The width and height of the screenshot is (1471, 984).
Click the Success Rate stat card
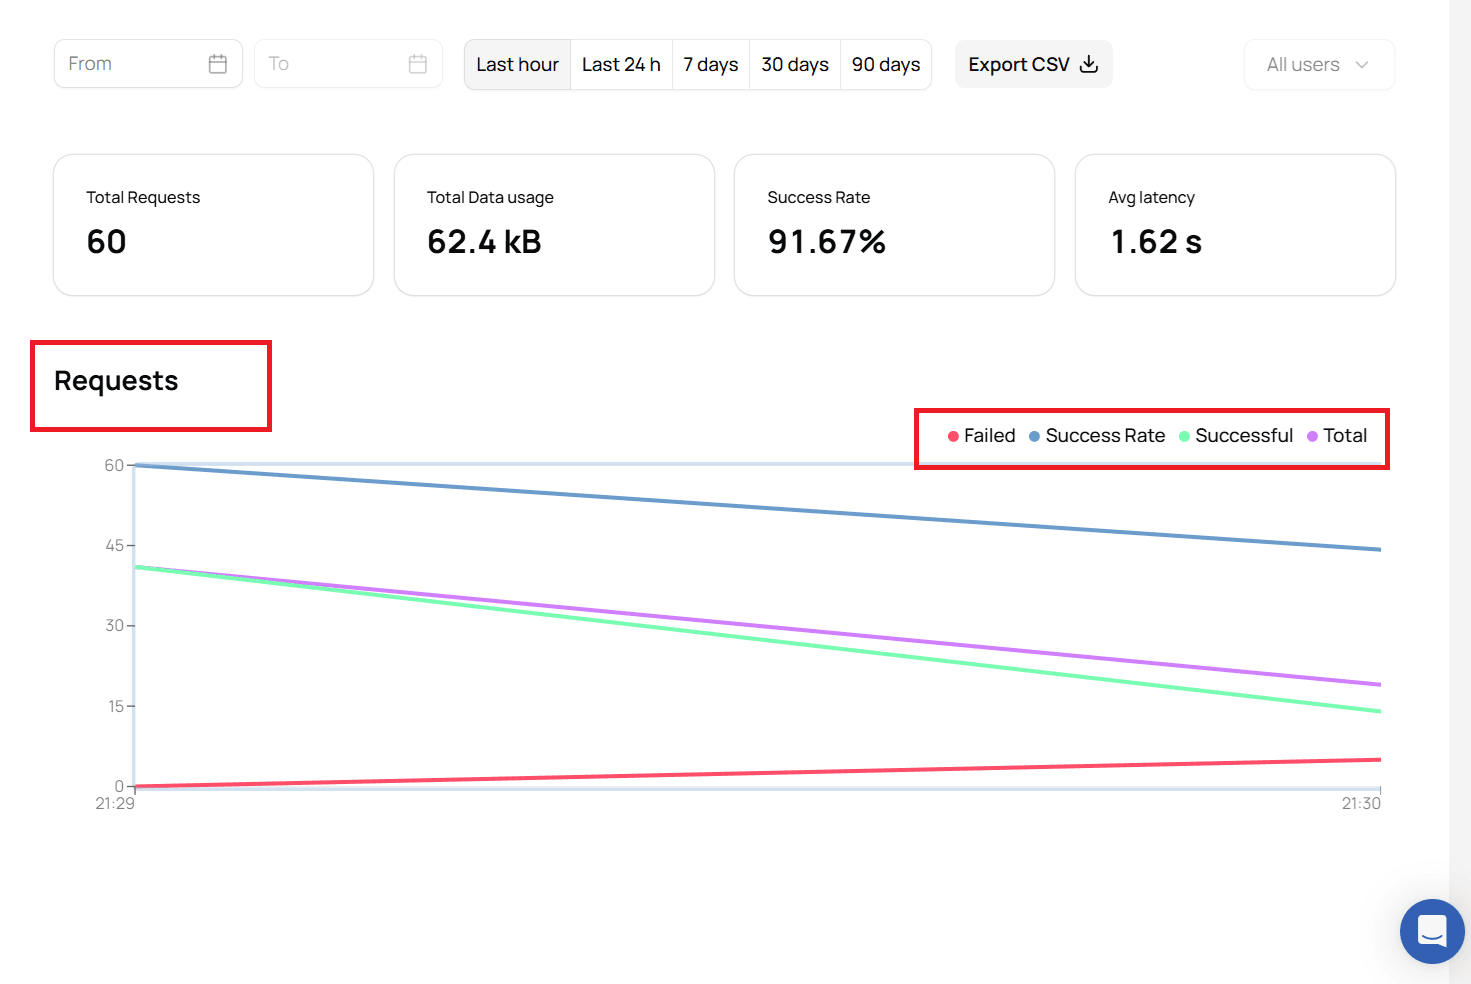click(894, 225)
